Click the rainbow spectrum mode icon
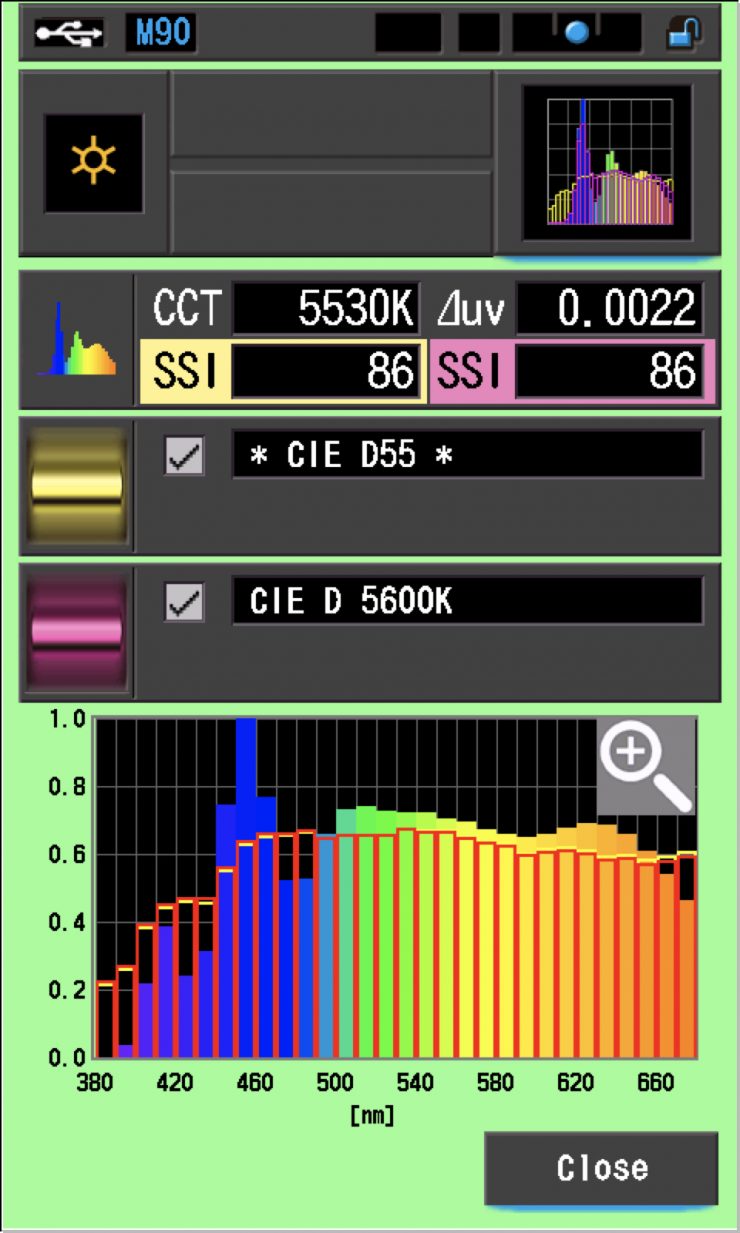The image size is (740, 1233). (x=77, y=340)
